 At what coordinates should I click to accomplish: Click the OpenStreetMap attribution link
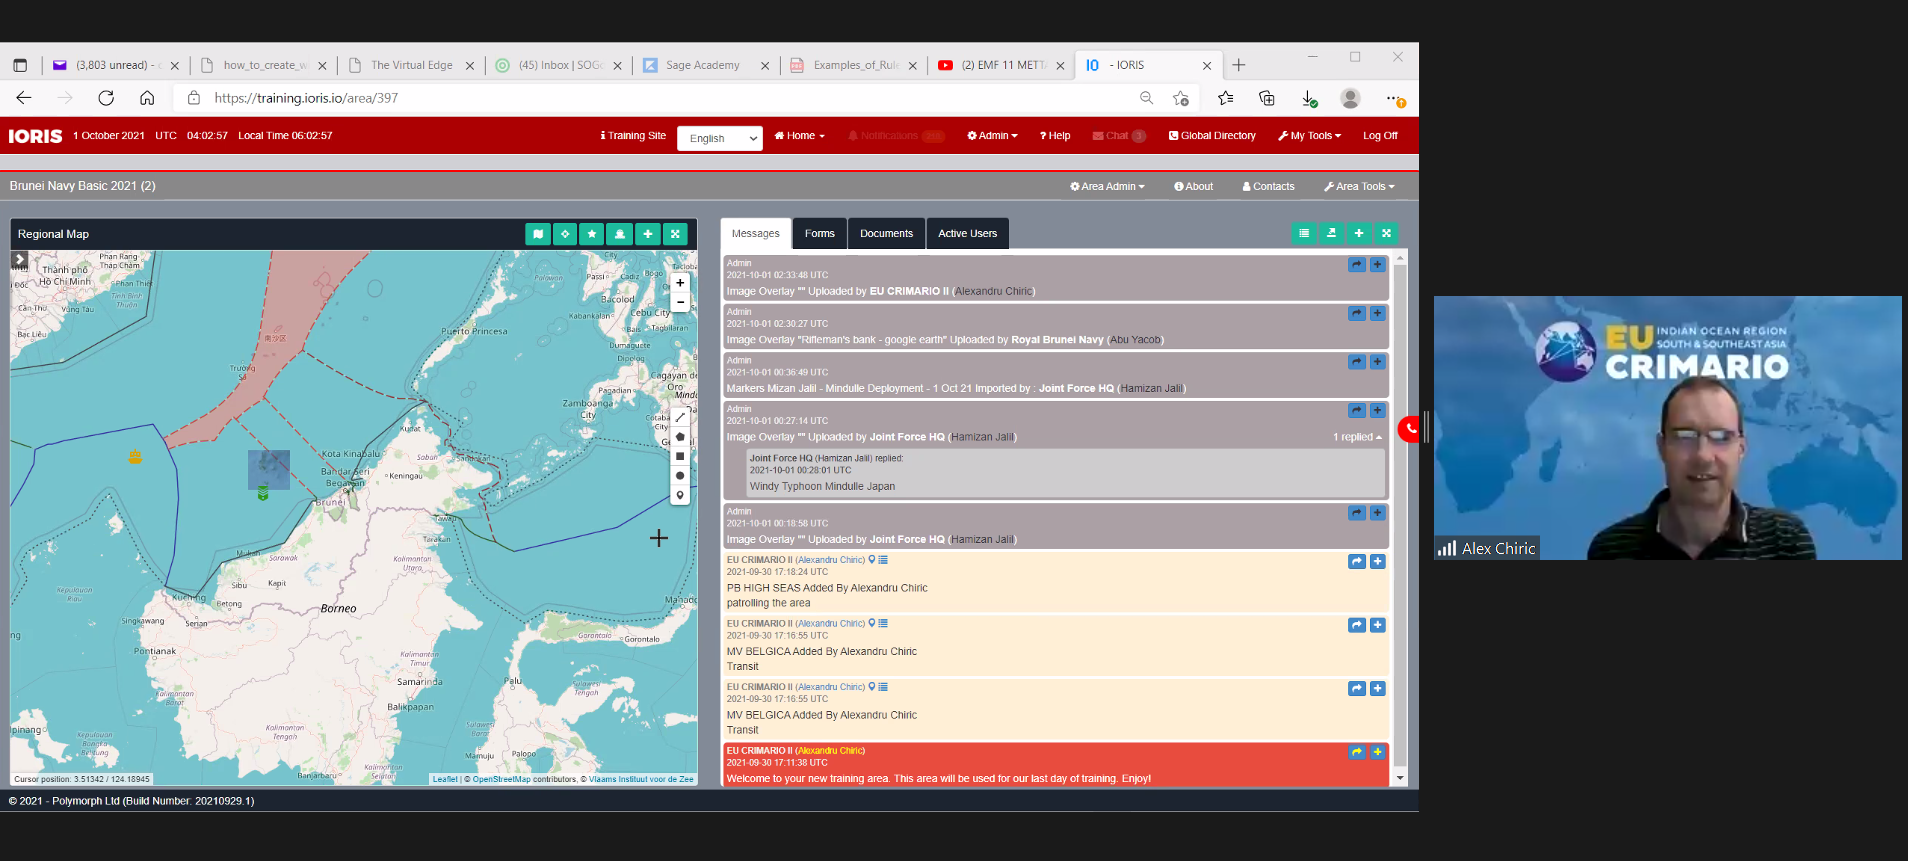click(x=502, y=779)
